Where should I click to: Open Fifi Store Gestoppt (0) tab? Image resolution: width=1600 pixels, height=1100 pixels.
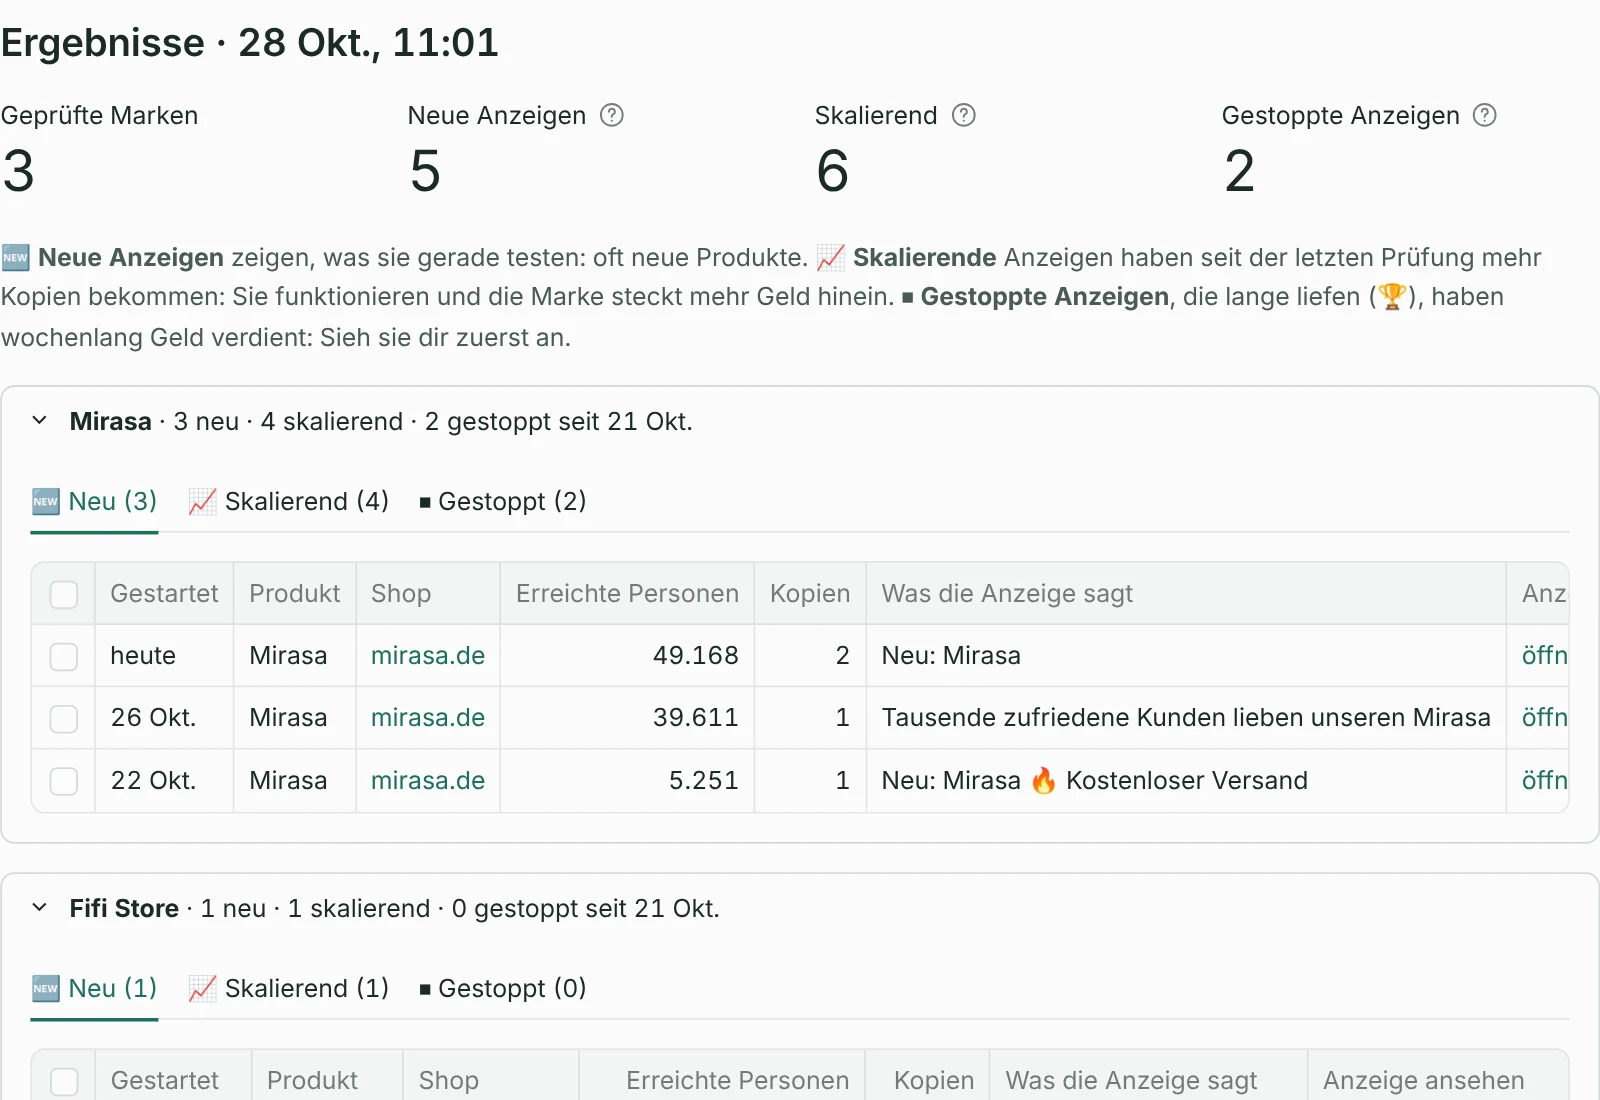pyautogui.click(x=503, y=988)
